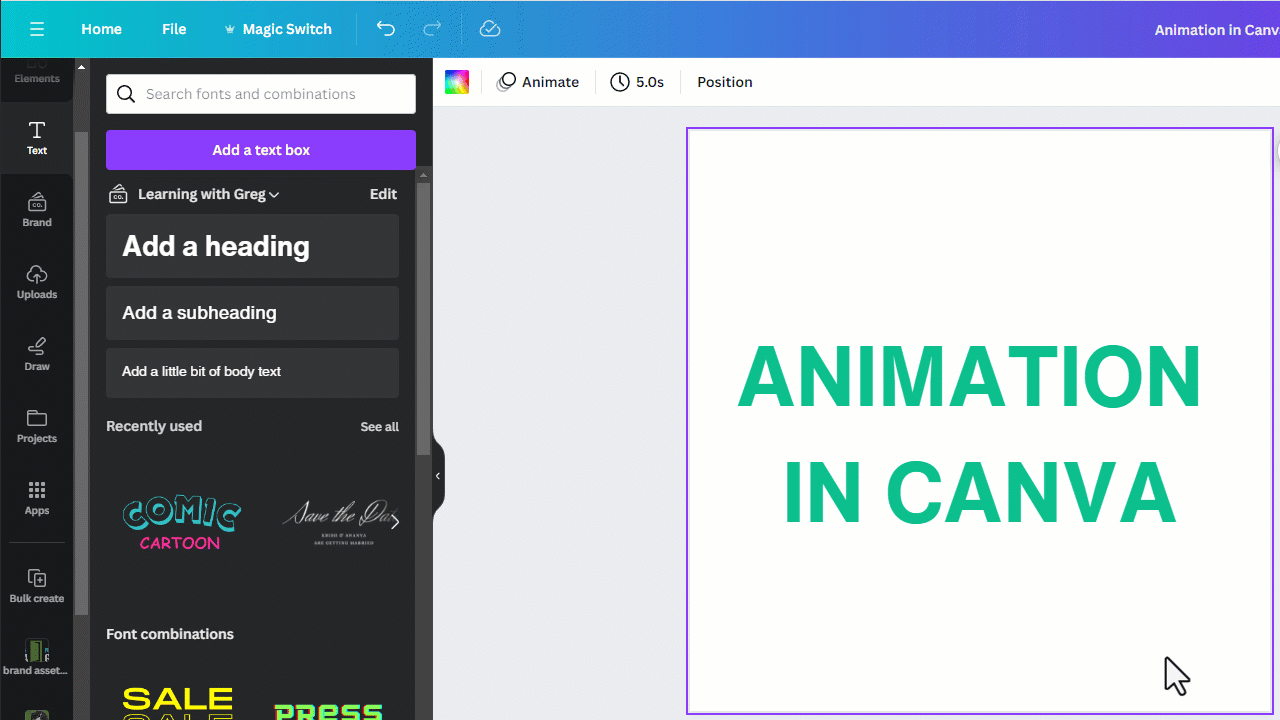The image size is (1280, 720).
Task: Open the Apps panel
Action: click(37, 497)
